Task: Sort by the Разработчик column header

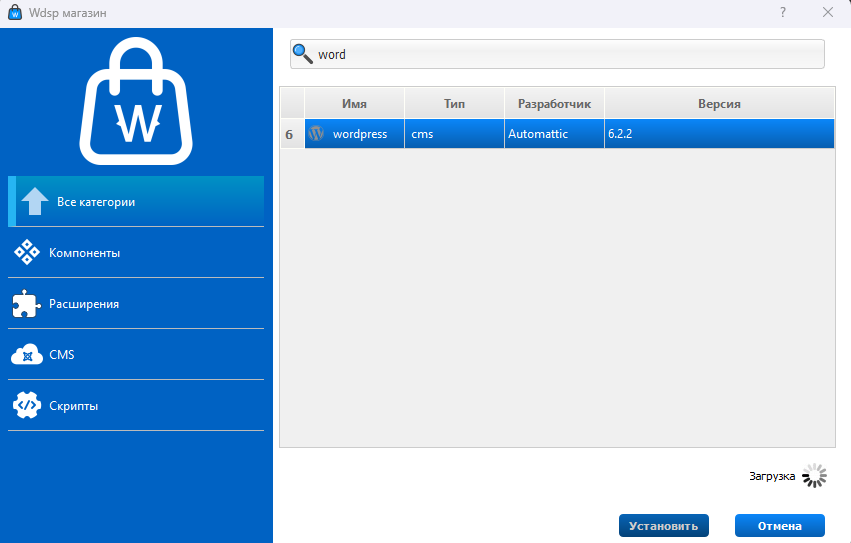Action: pyautogui.click(x=554, y=104)
